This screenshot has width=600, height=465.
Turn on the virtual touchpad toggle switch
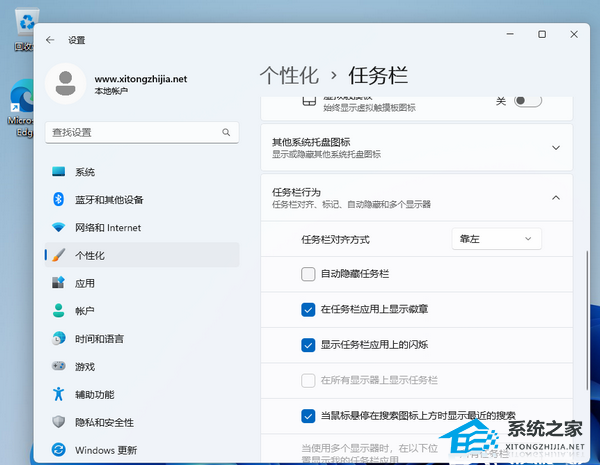tap(527, 101)
